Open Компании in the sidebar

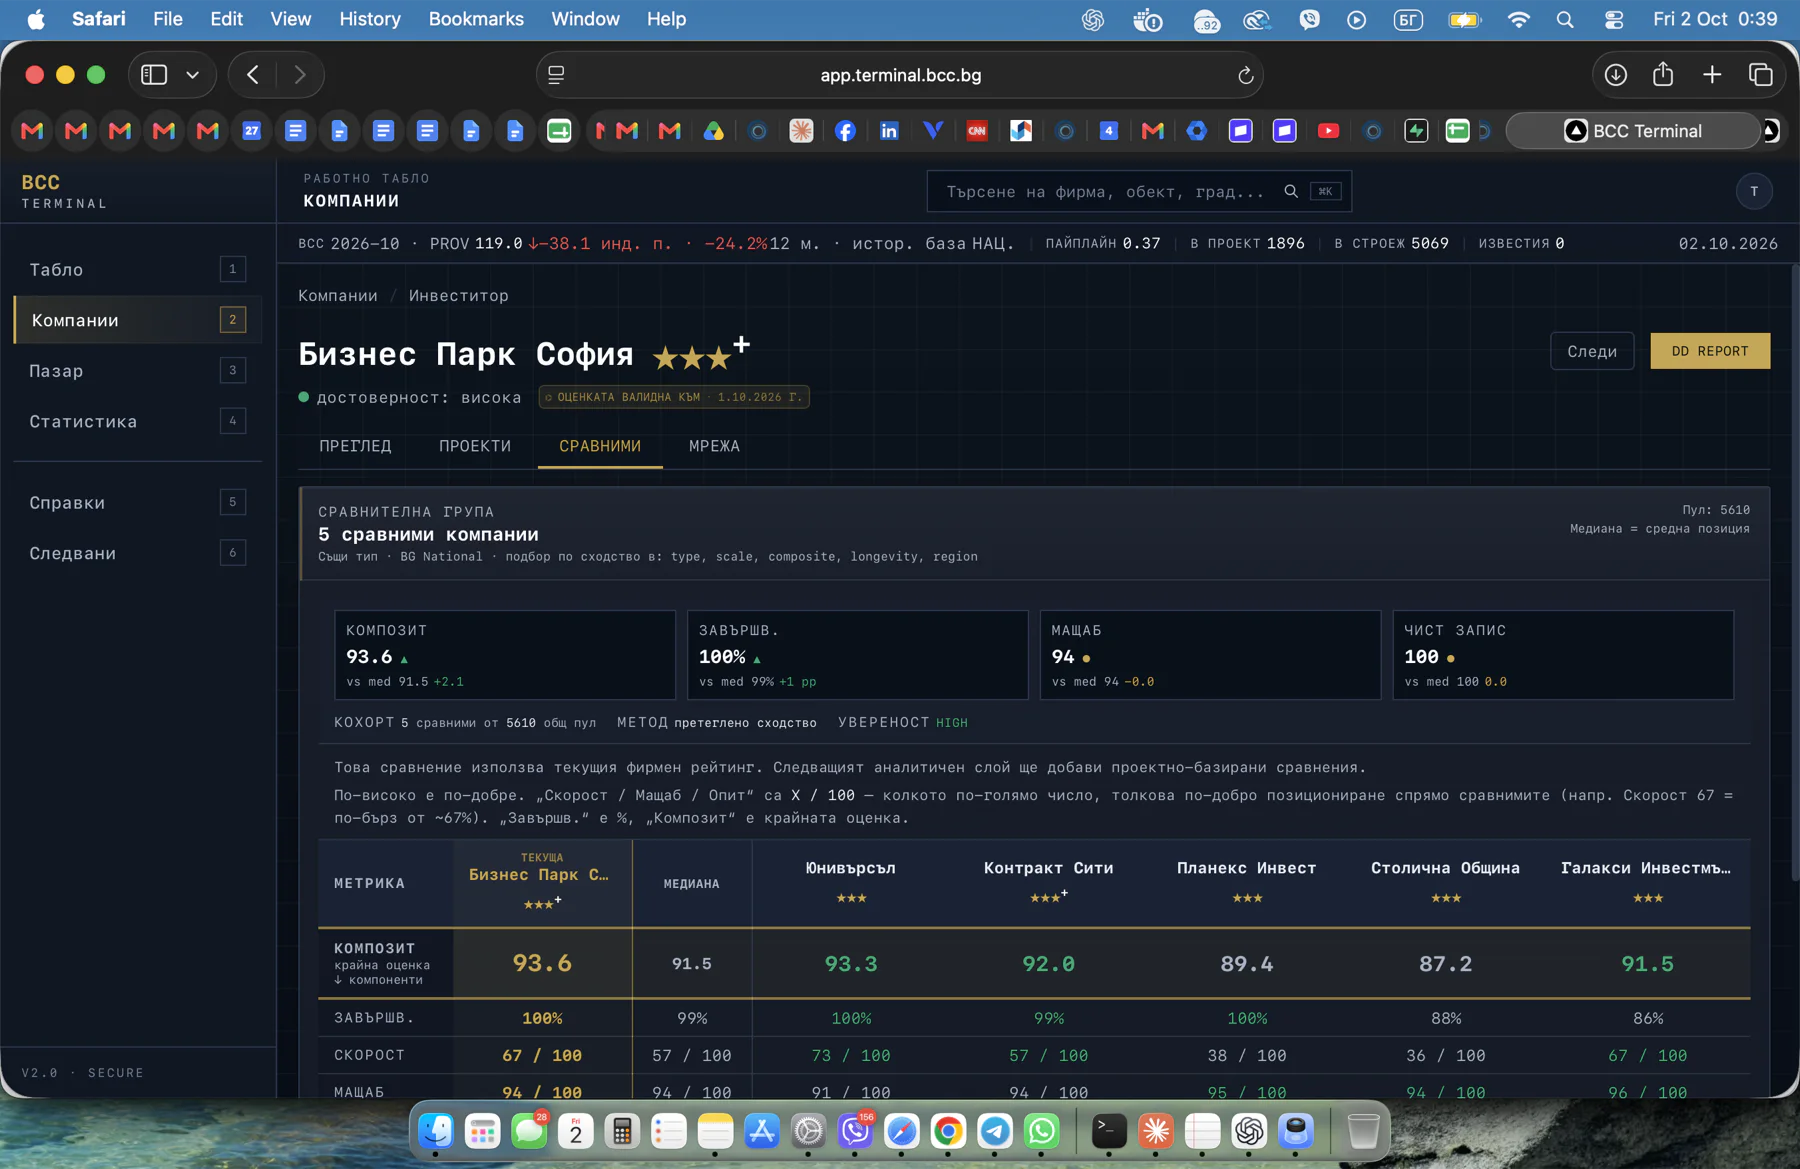137,320
